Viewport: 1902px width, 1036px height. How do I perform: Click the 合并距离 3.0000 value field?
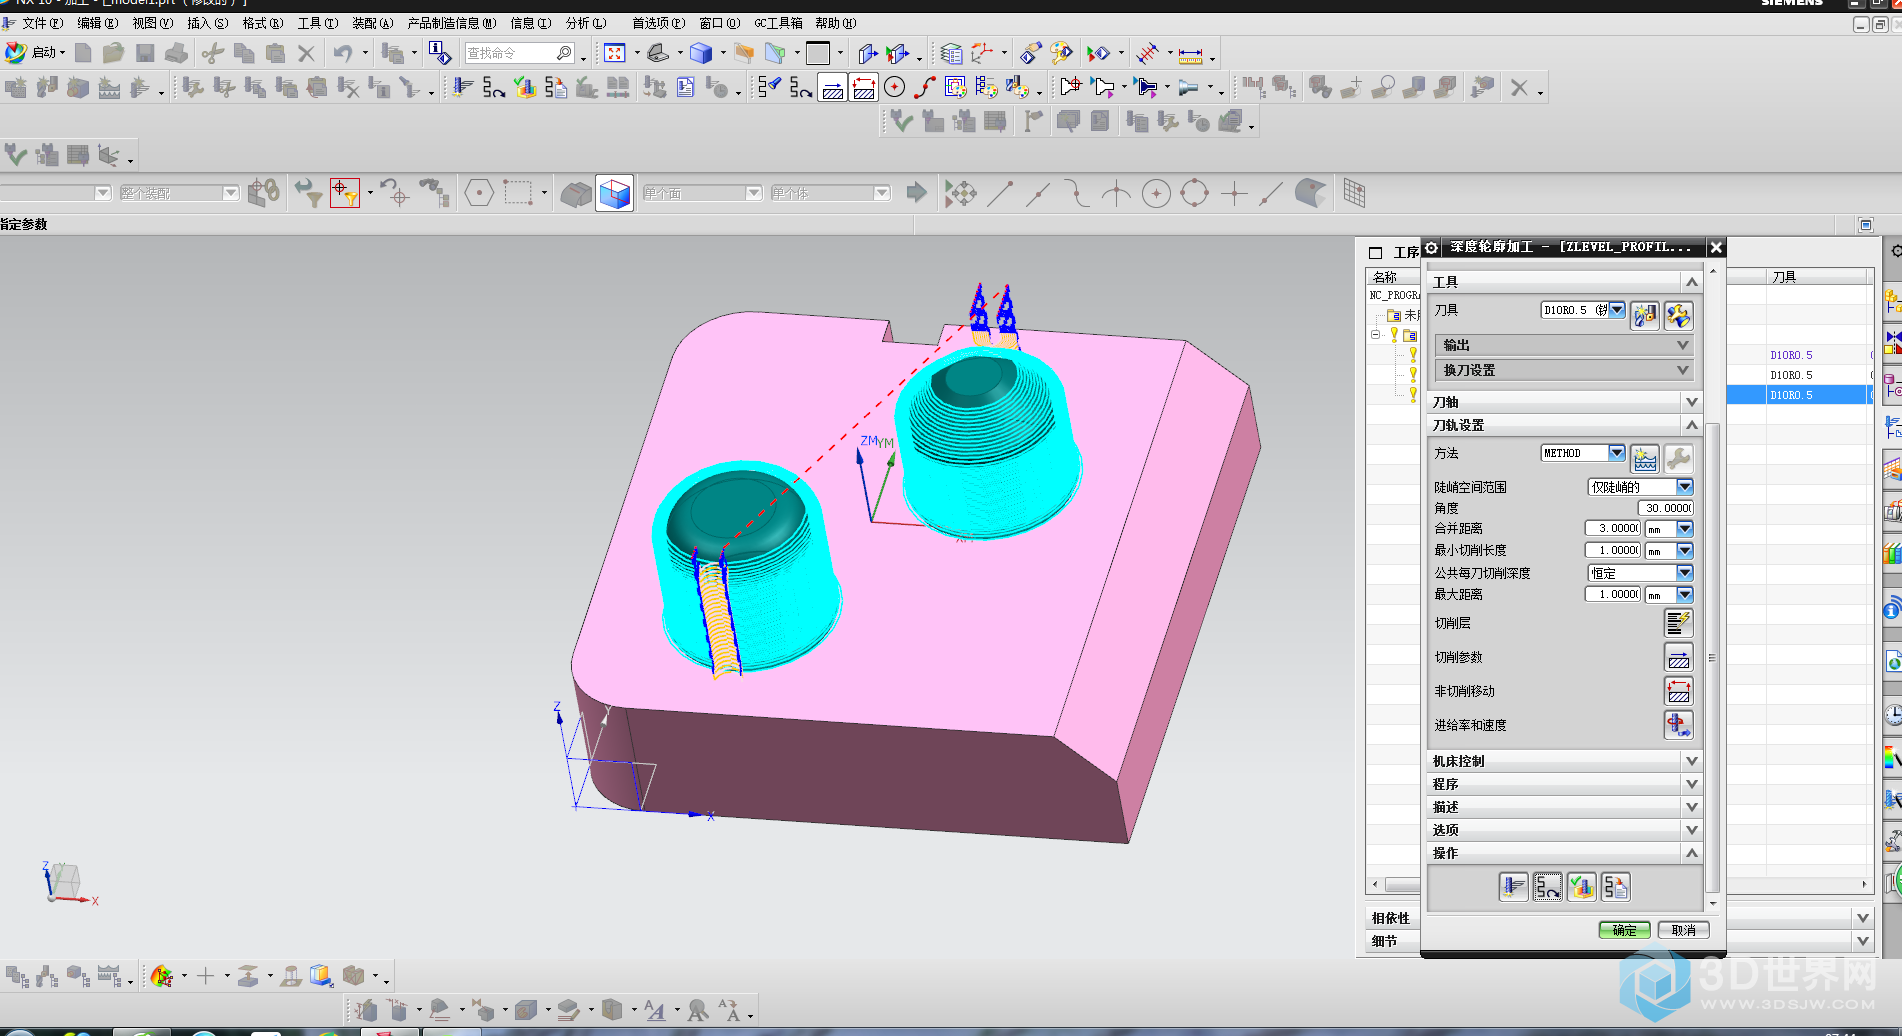[x=1613, y=528]
